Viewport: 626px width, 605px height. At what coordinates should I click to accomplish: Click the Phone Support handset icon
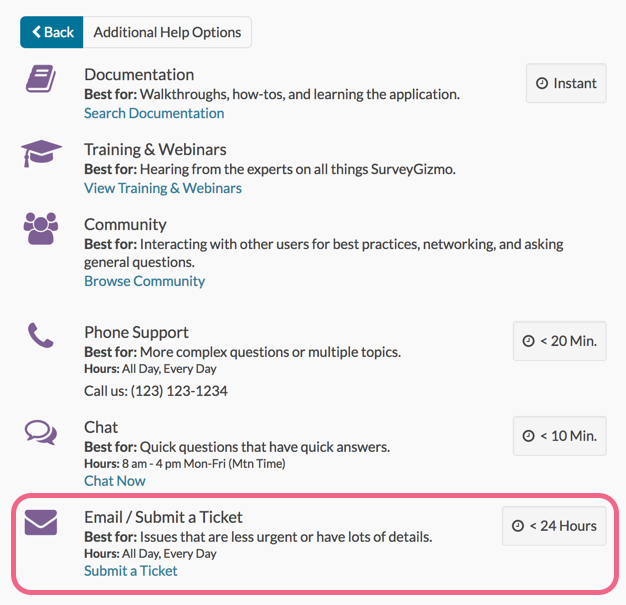tap(41, 337)
